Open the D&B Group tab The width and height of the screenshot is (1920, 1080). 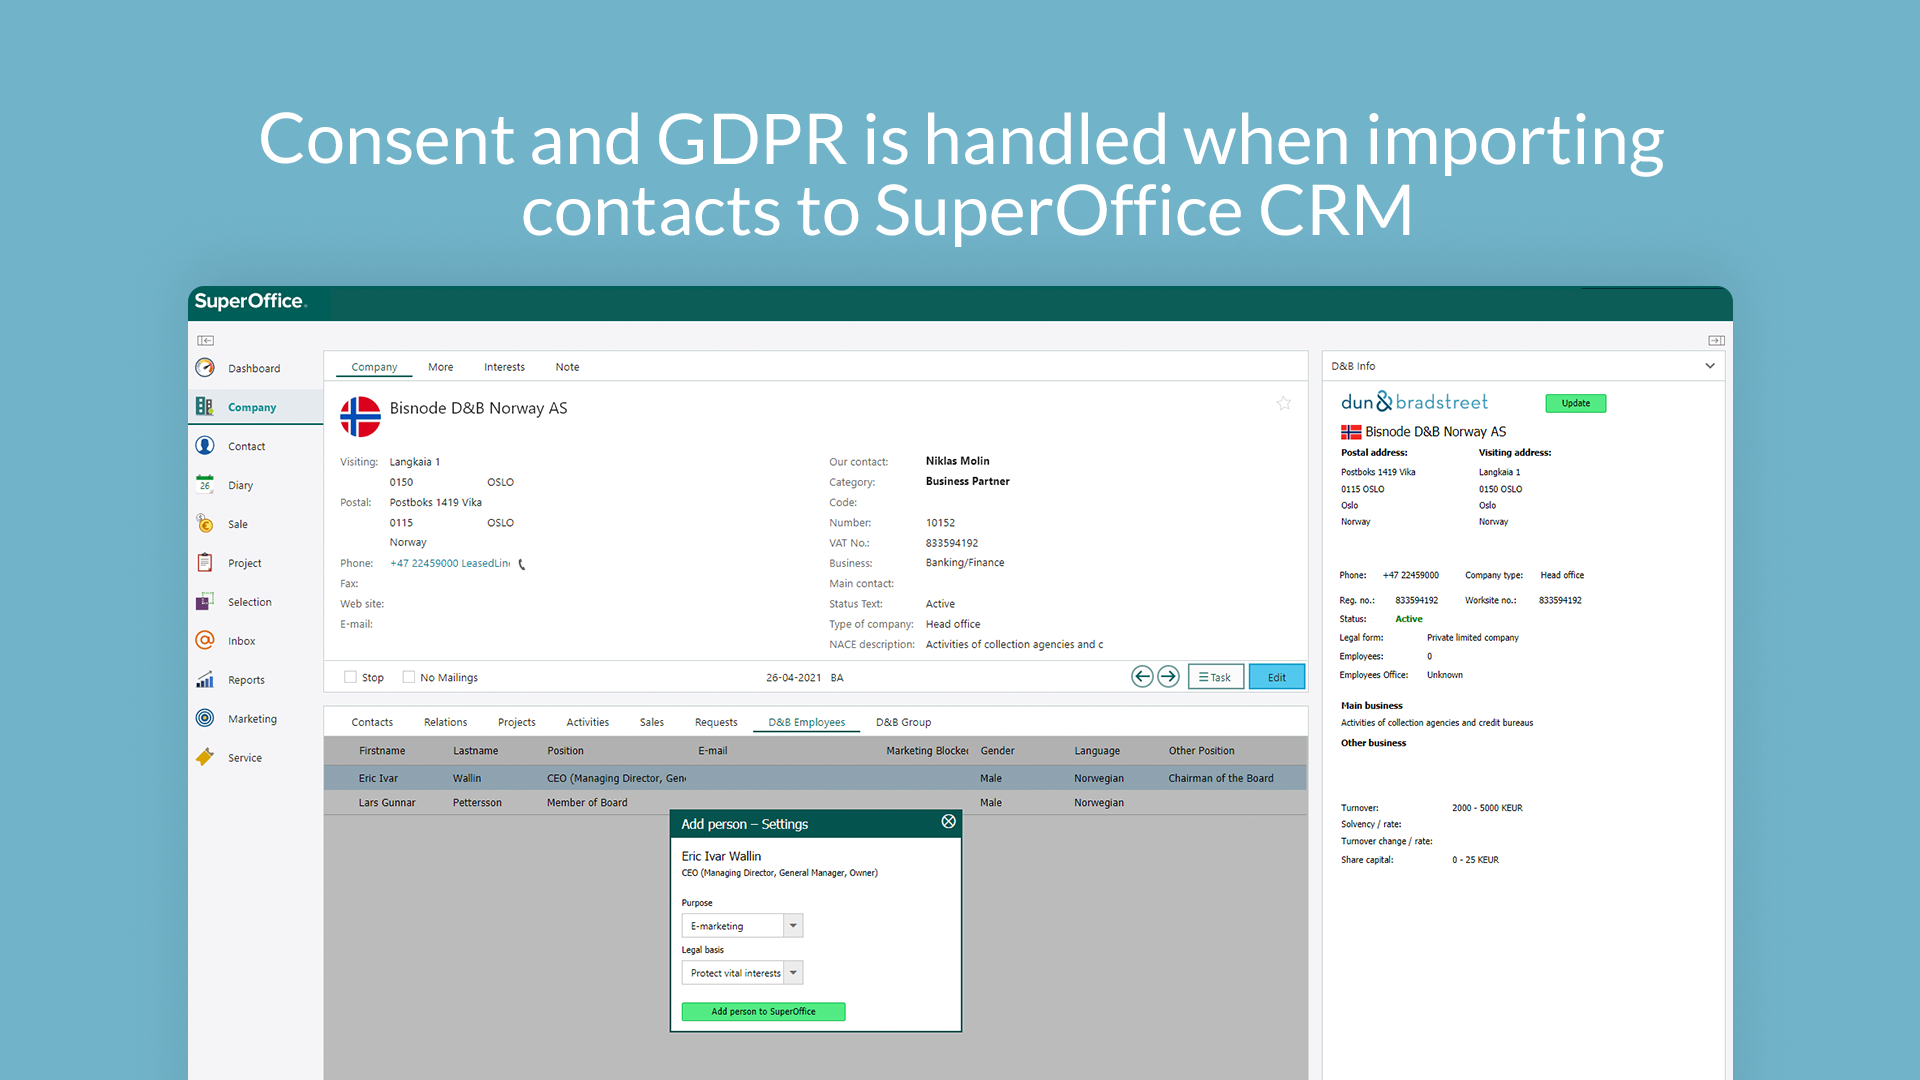[903, 722]
